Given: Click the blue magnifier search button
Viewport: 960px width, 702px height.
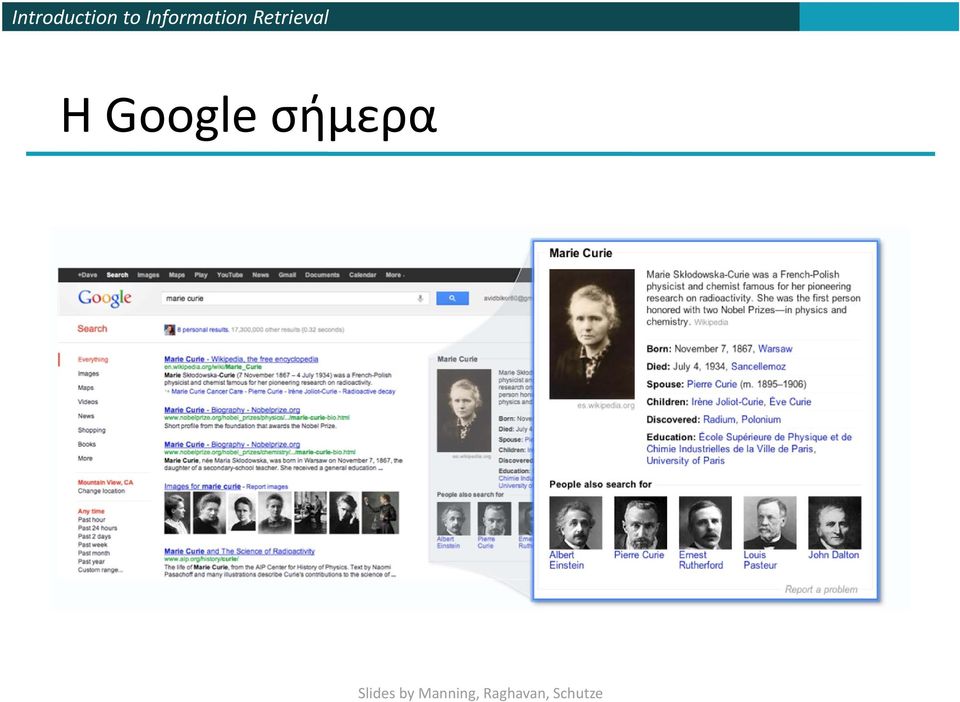Looking at the screenshot, I should [452, 298].
